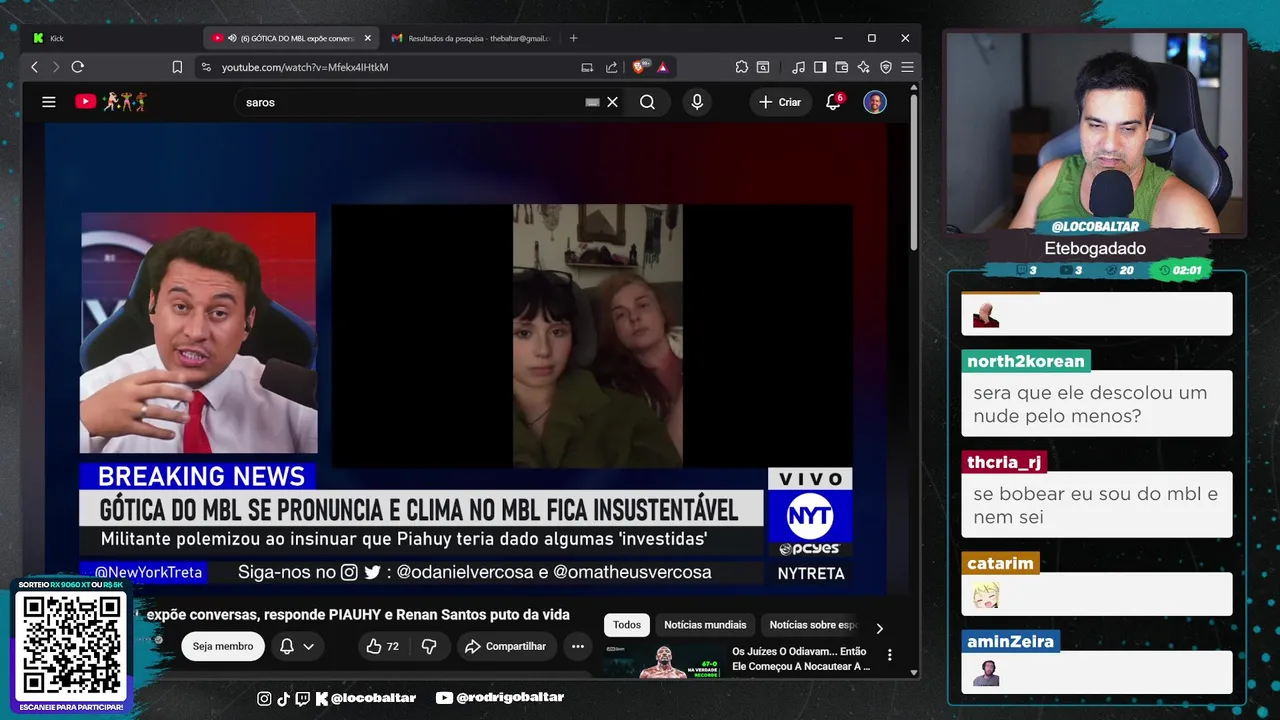Image resolution: width=1280 pixels, height=720 pixels.
Task: Click the youtube.com address bar URL
Action: 305,67
